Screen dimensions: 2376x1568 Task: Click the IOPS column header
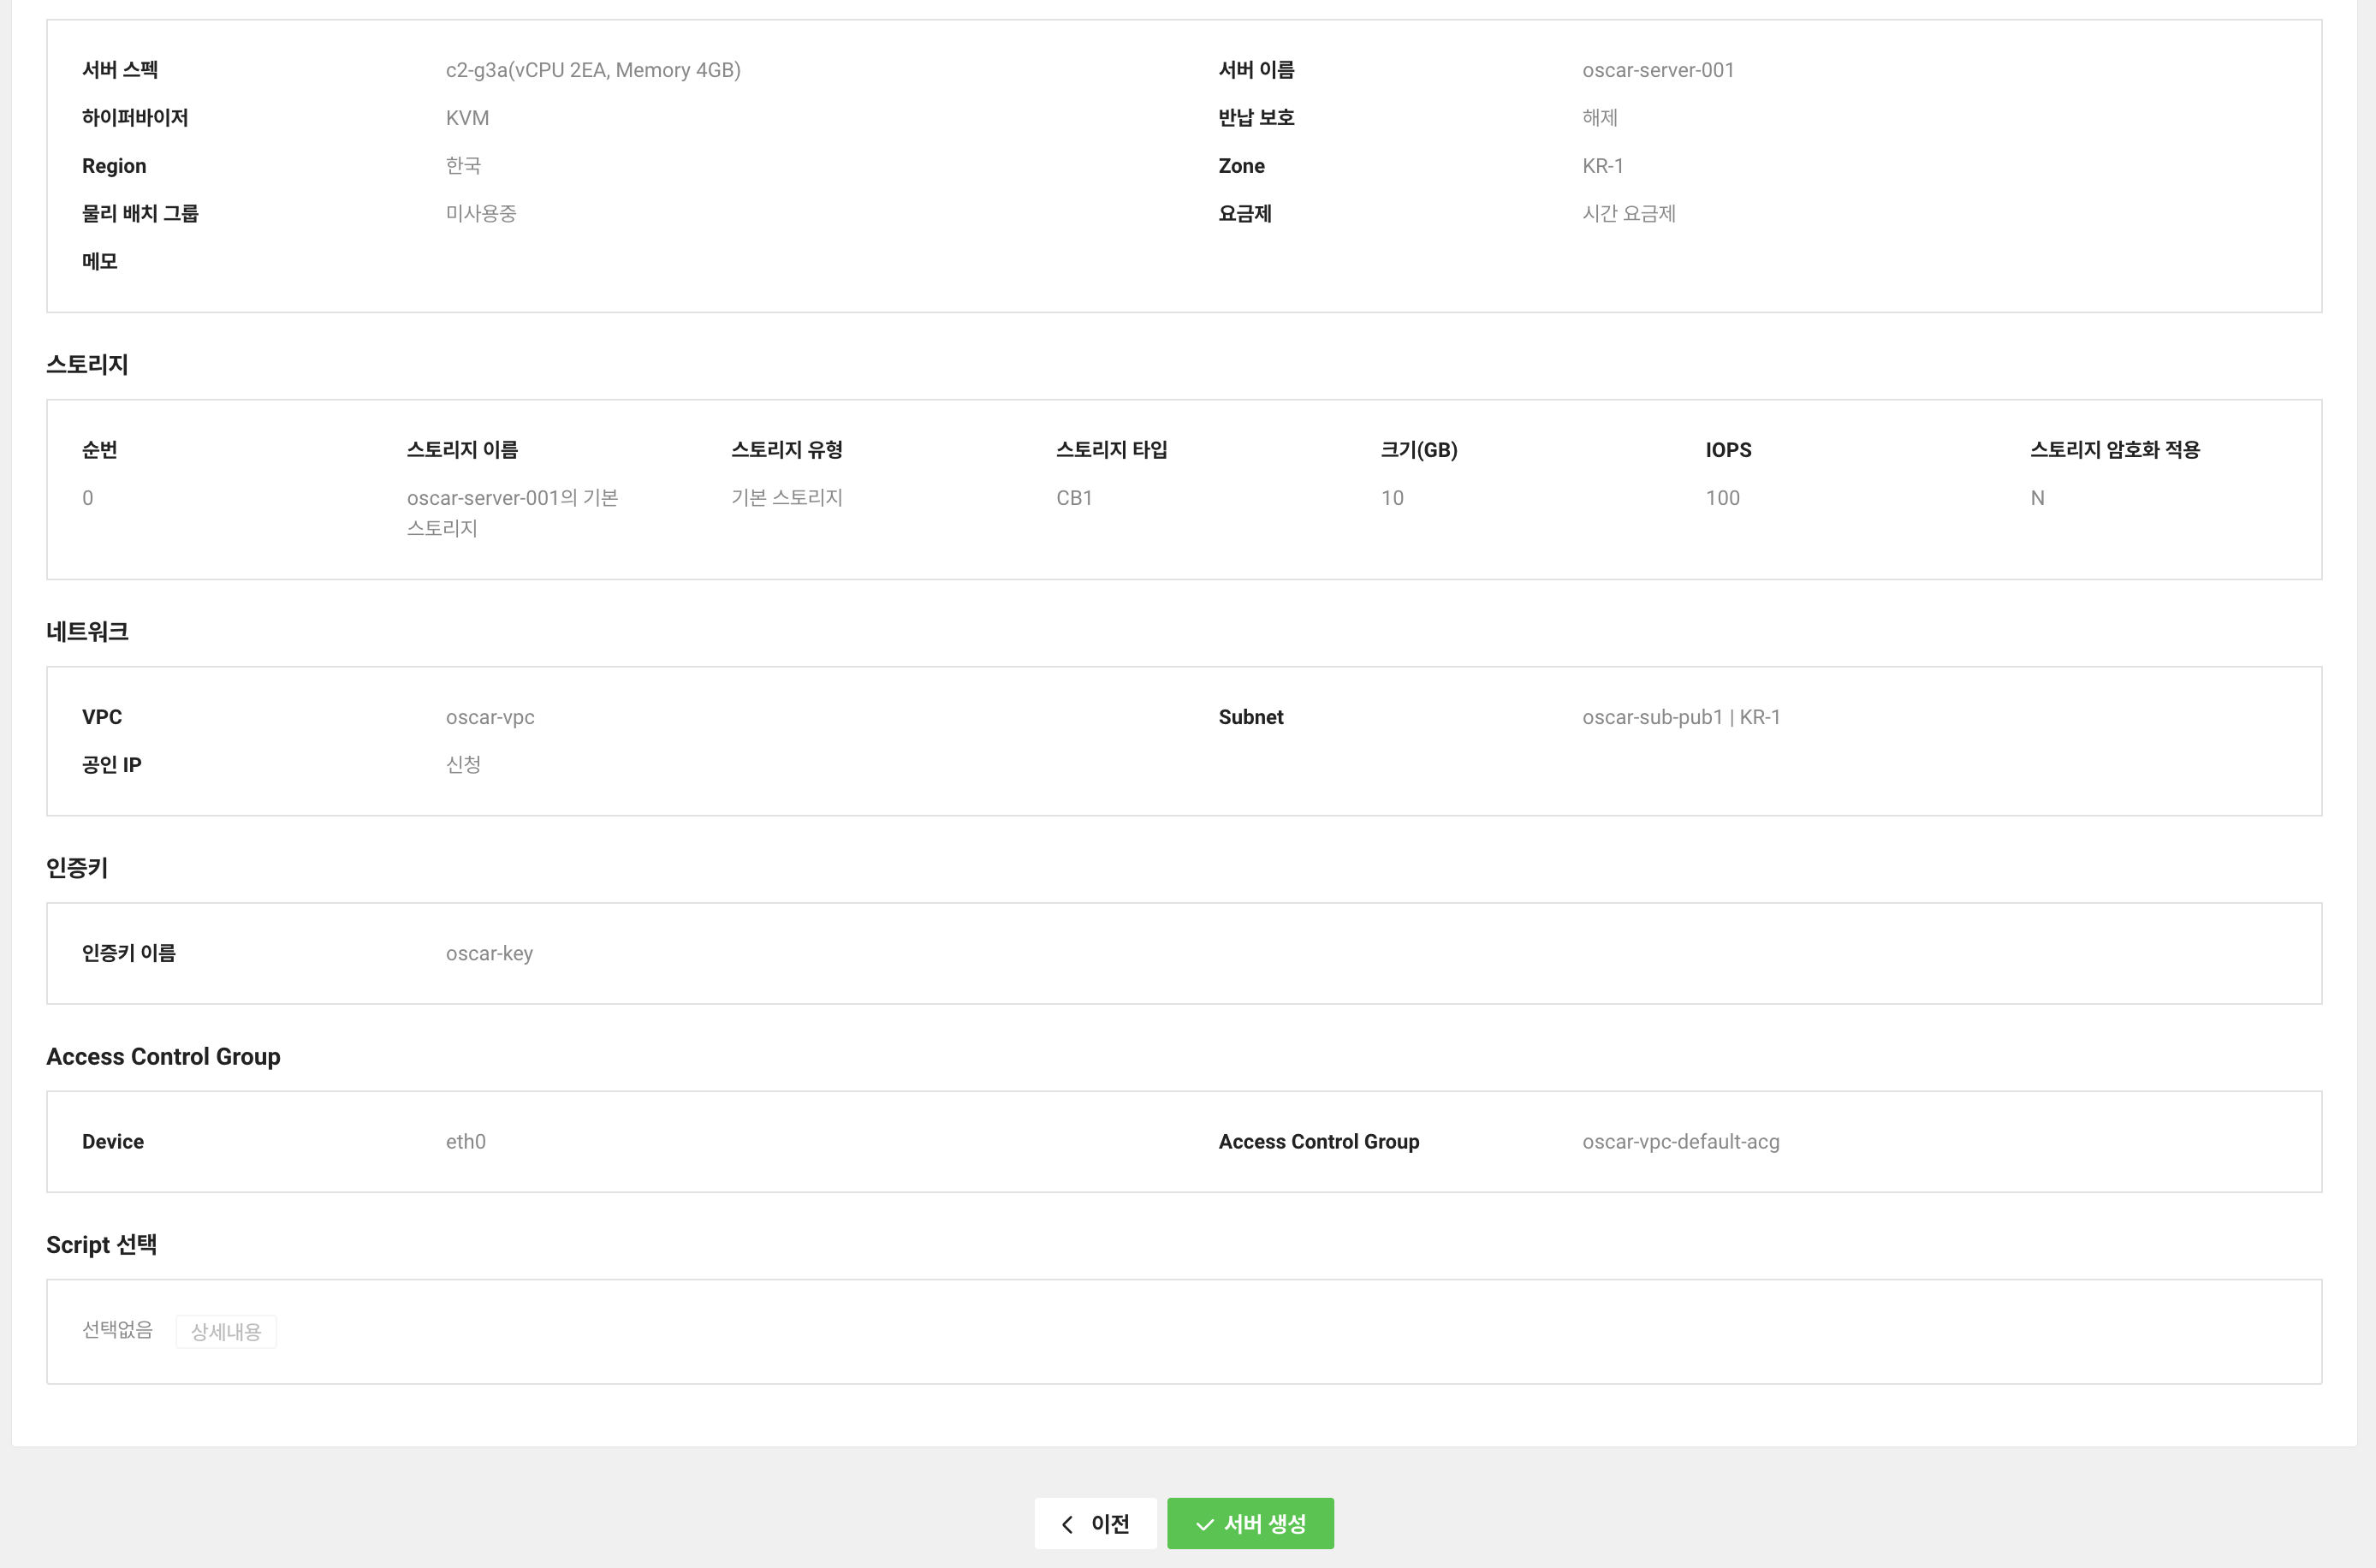click(1728, 450)
